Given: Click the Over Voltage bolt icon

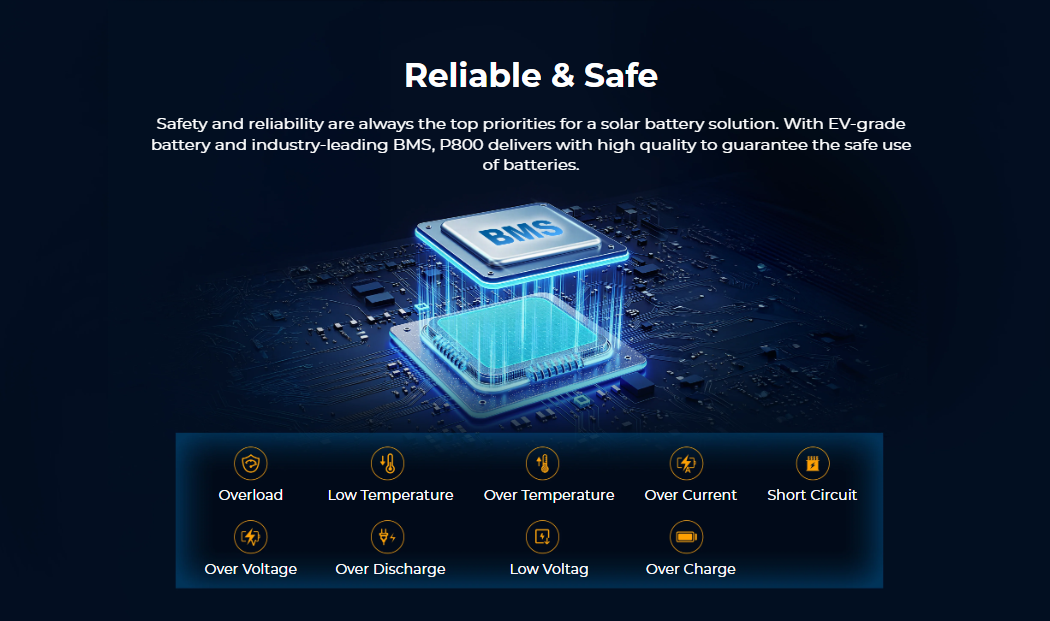Looking at the screenshot, I should point(250,537).
